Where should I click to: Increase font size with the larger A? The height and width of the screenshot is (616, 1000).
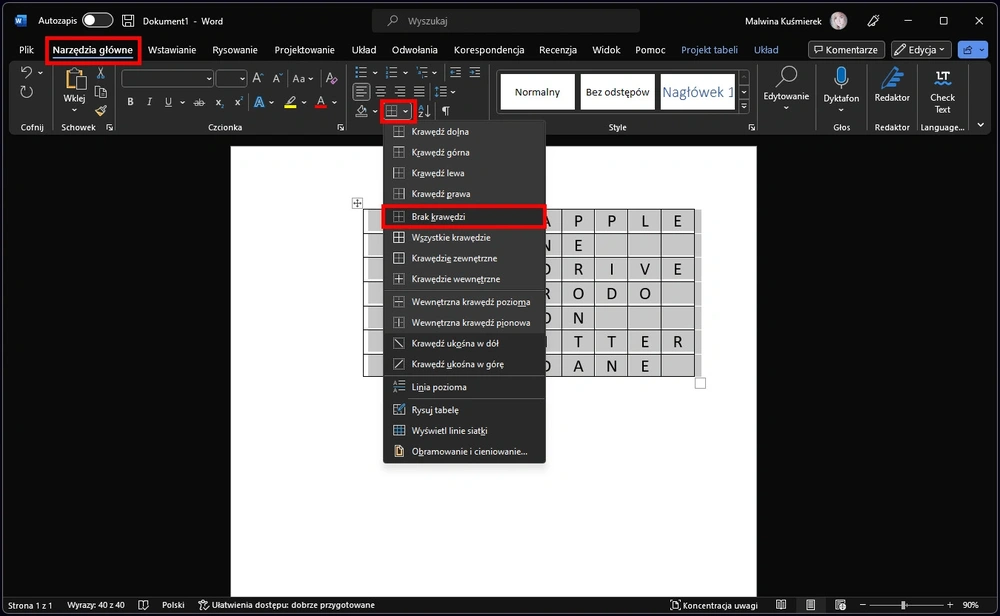click(258, 78)
